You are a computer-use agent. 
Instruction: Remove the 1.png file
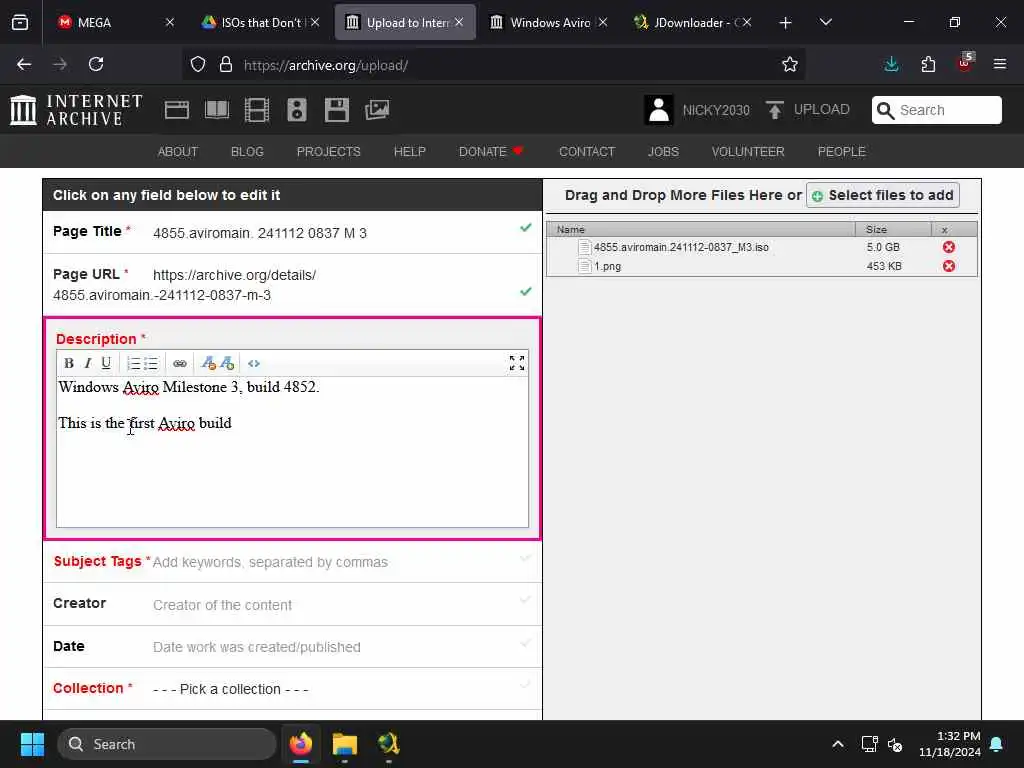pos(949,266)
